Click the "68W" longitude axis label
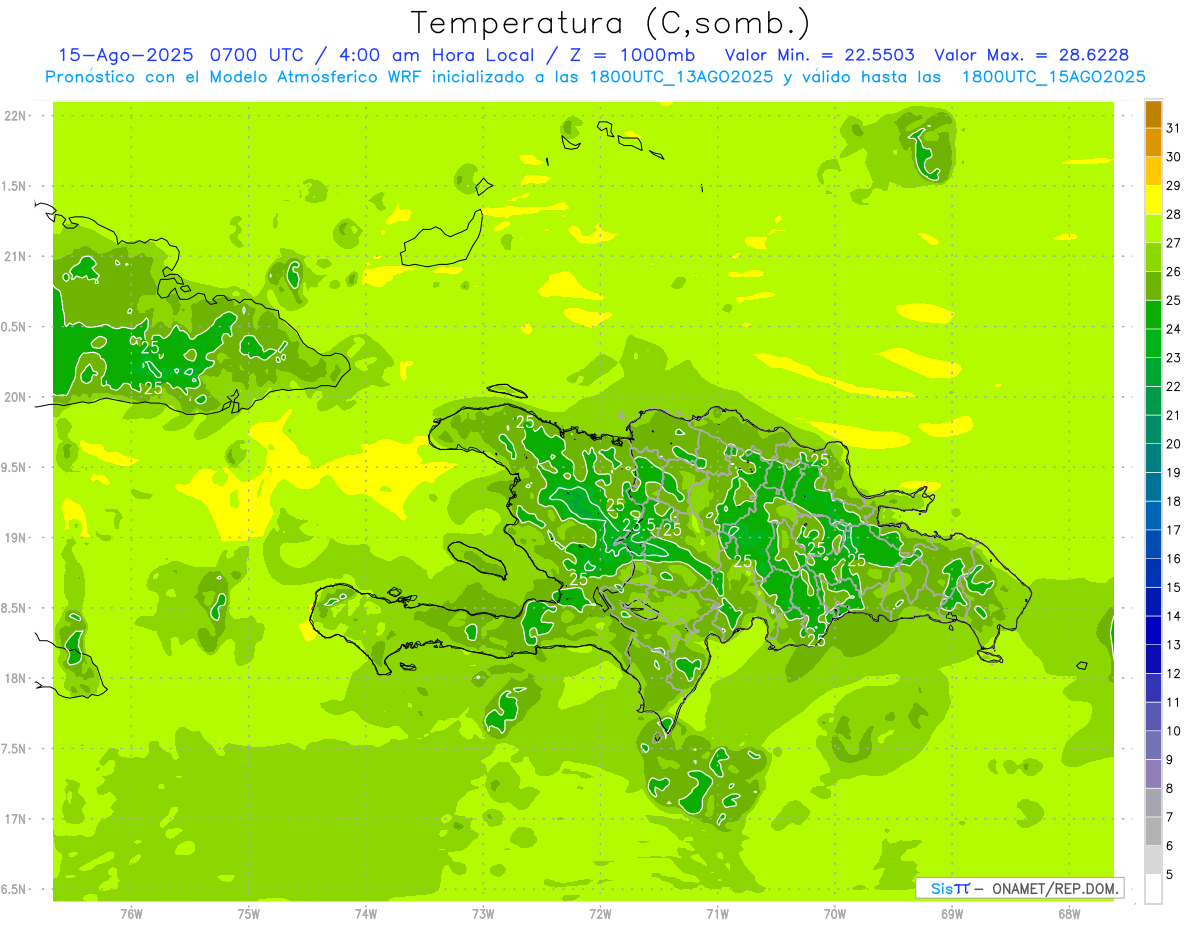The height and width of the screenshot is (927, 1200). click(1069, 914)
